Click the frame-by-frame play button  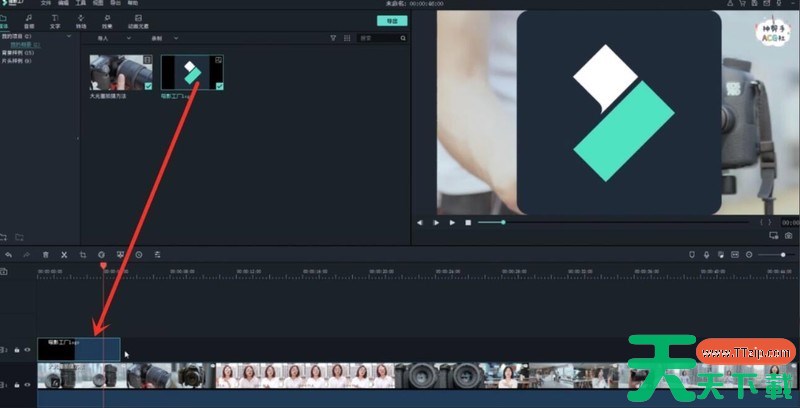point(436,222)
